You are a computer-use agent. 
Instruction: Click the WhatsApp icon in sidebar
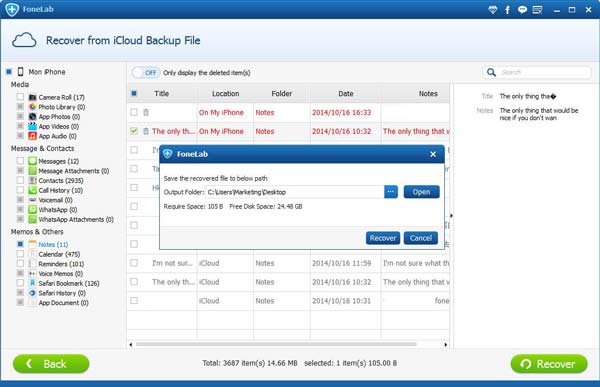coord(33,209)
